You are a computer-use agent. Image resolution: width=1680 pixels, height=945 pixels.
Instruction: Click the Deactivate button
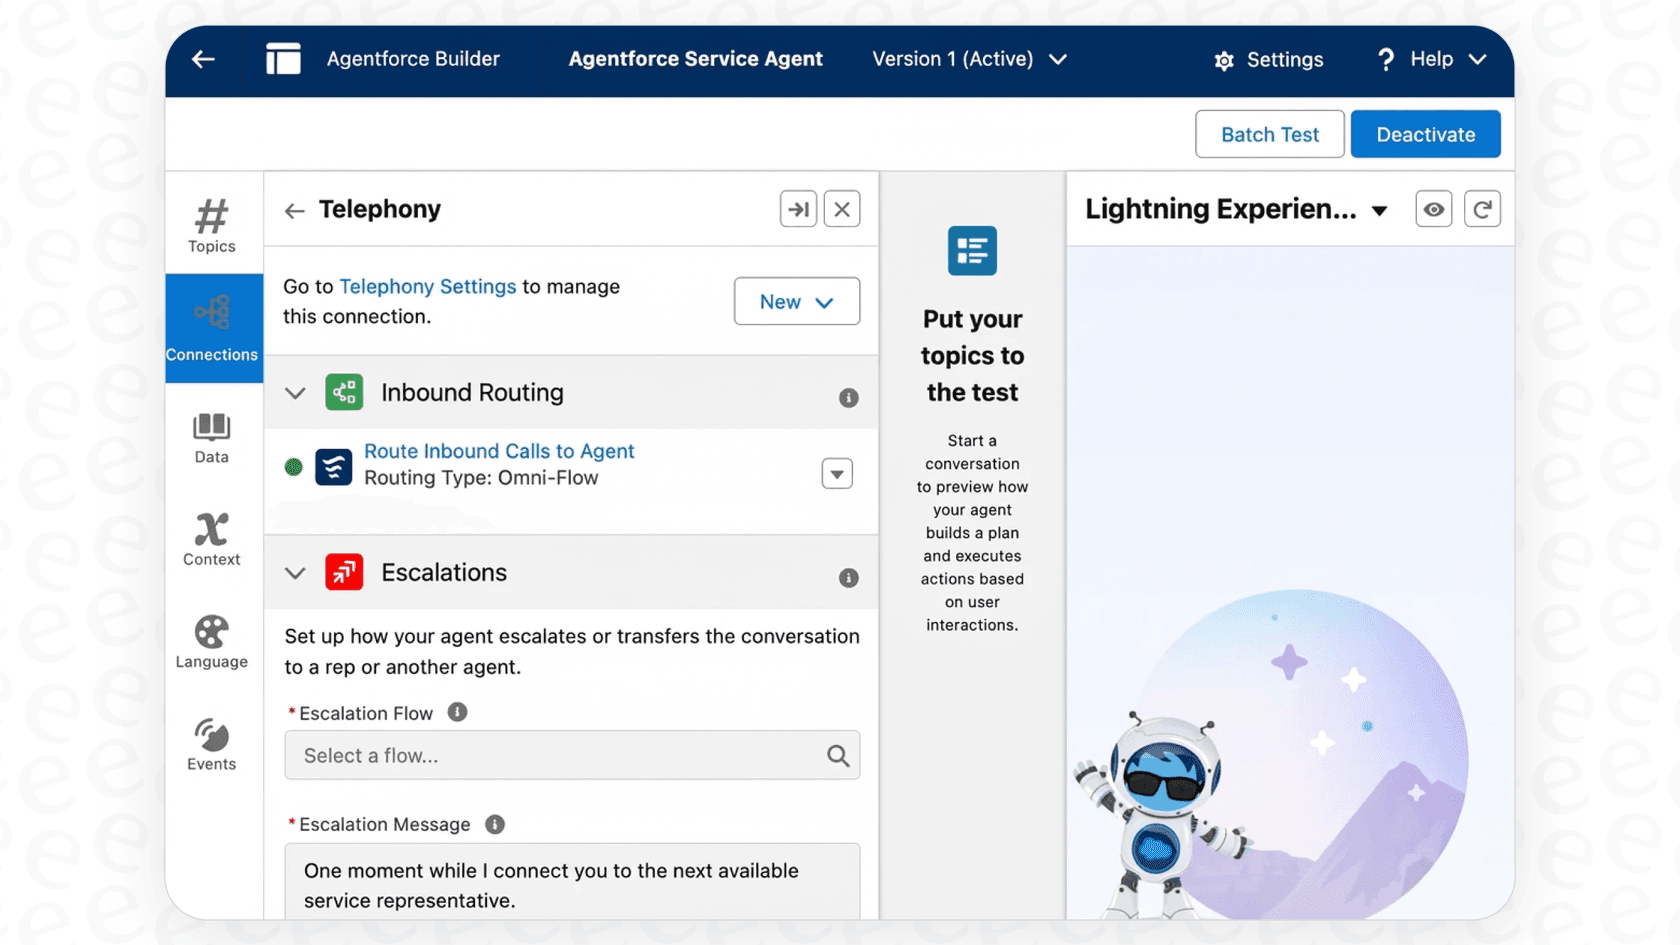pos(1425,133)
